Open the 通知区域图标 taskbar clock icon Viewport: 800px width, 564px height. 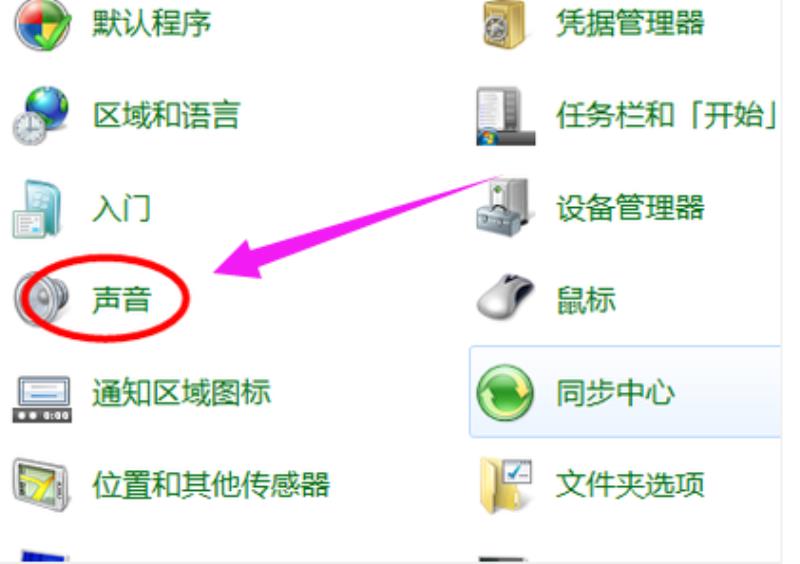pos(42,399)
